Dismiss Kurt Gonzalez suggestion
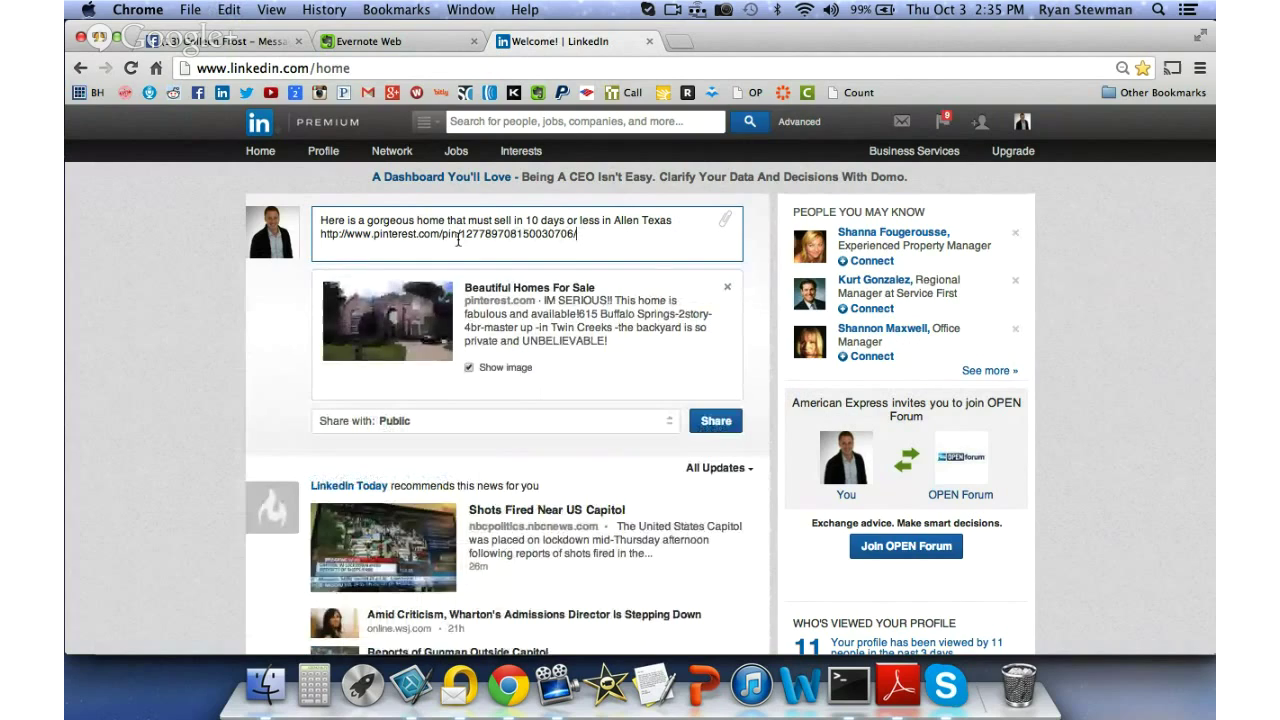The width and height of the screenshot is (1280, 720). tap(1015, 281)
